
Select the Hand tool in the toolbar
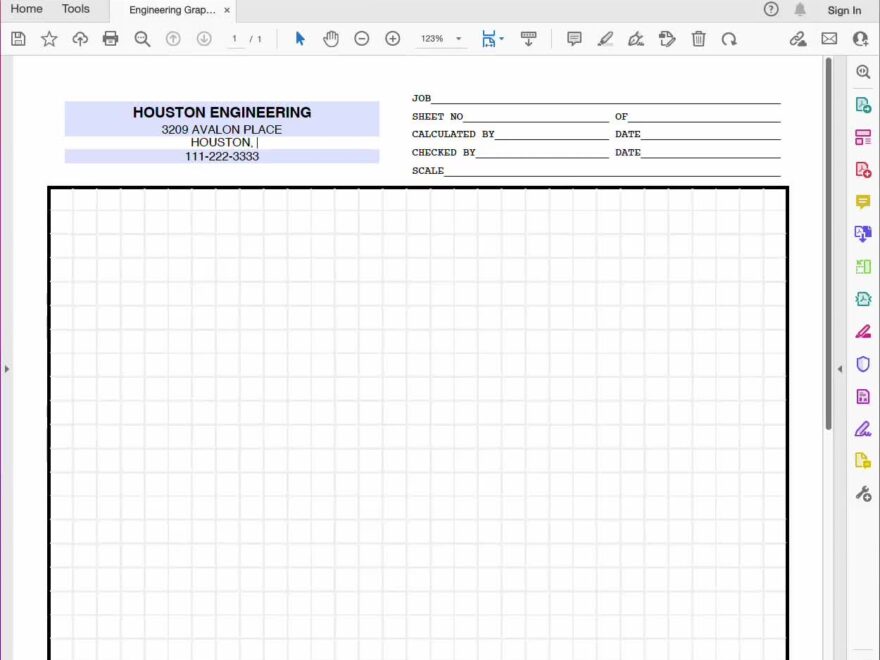coord(331,39)
